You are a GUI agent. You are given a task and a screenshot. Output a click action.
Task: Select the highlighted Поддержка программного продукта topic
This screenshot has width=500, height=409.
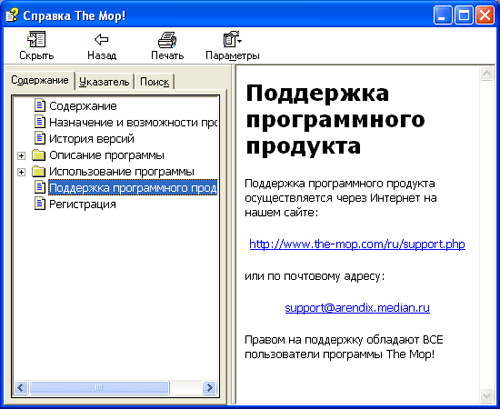(x=133, y=188)
